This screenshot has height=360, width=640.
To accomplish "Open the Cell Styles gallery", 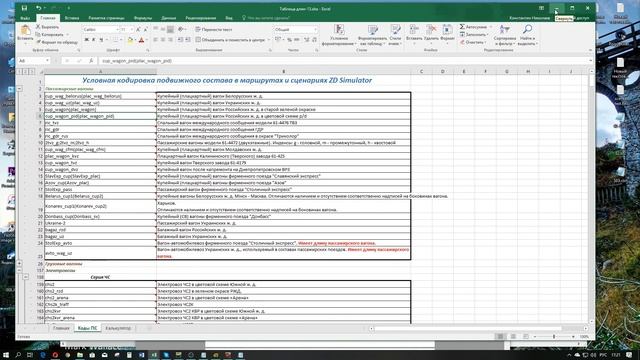I will point(395,35).
